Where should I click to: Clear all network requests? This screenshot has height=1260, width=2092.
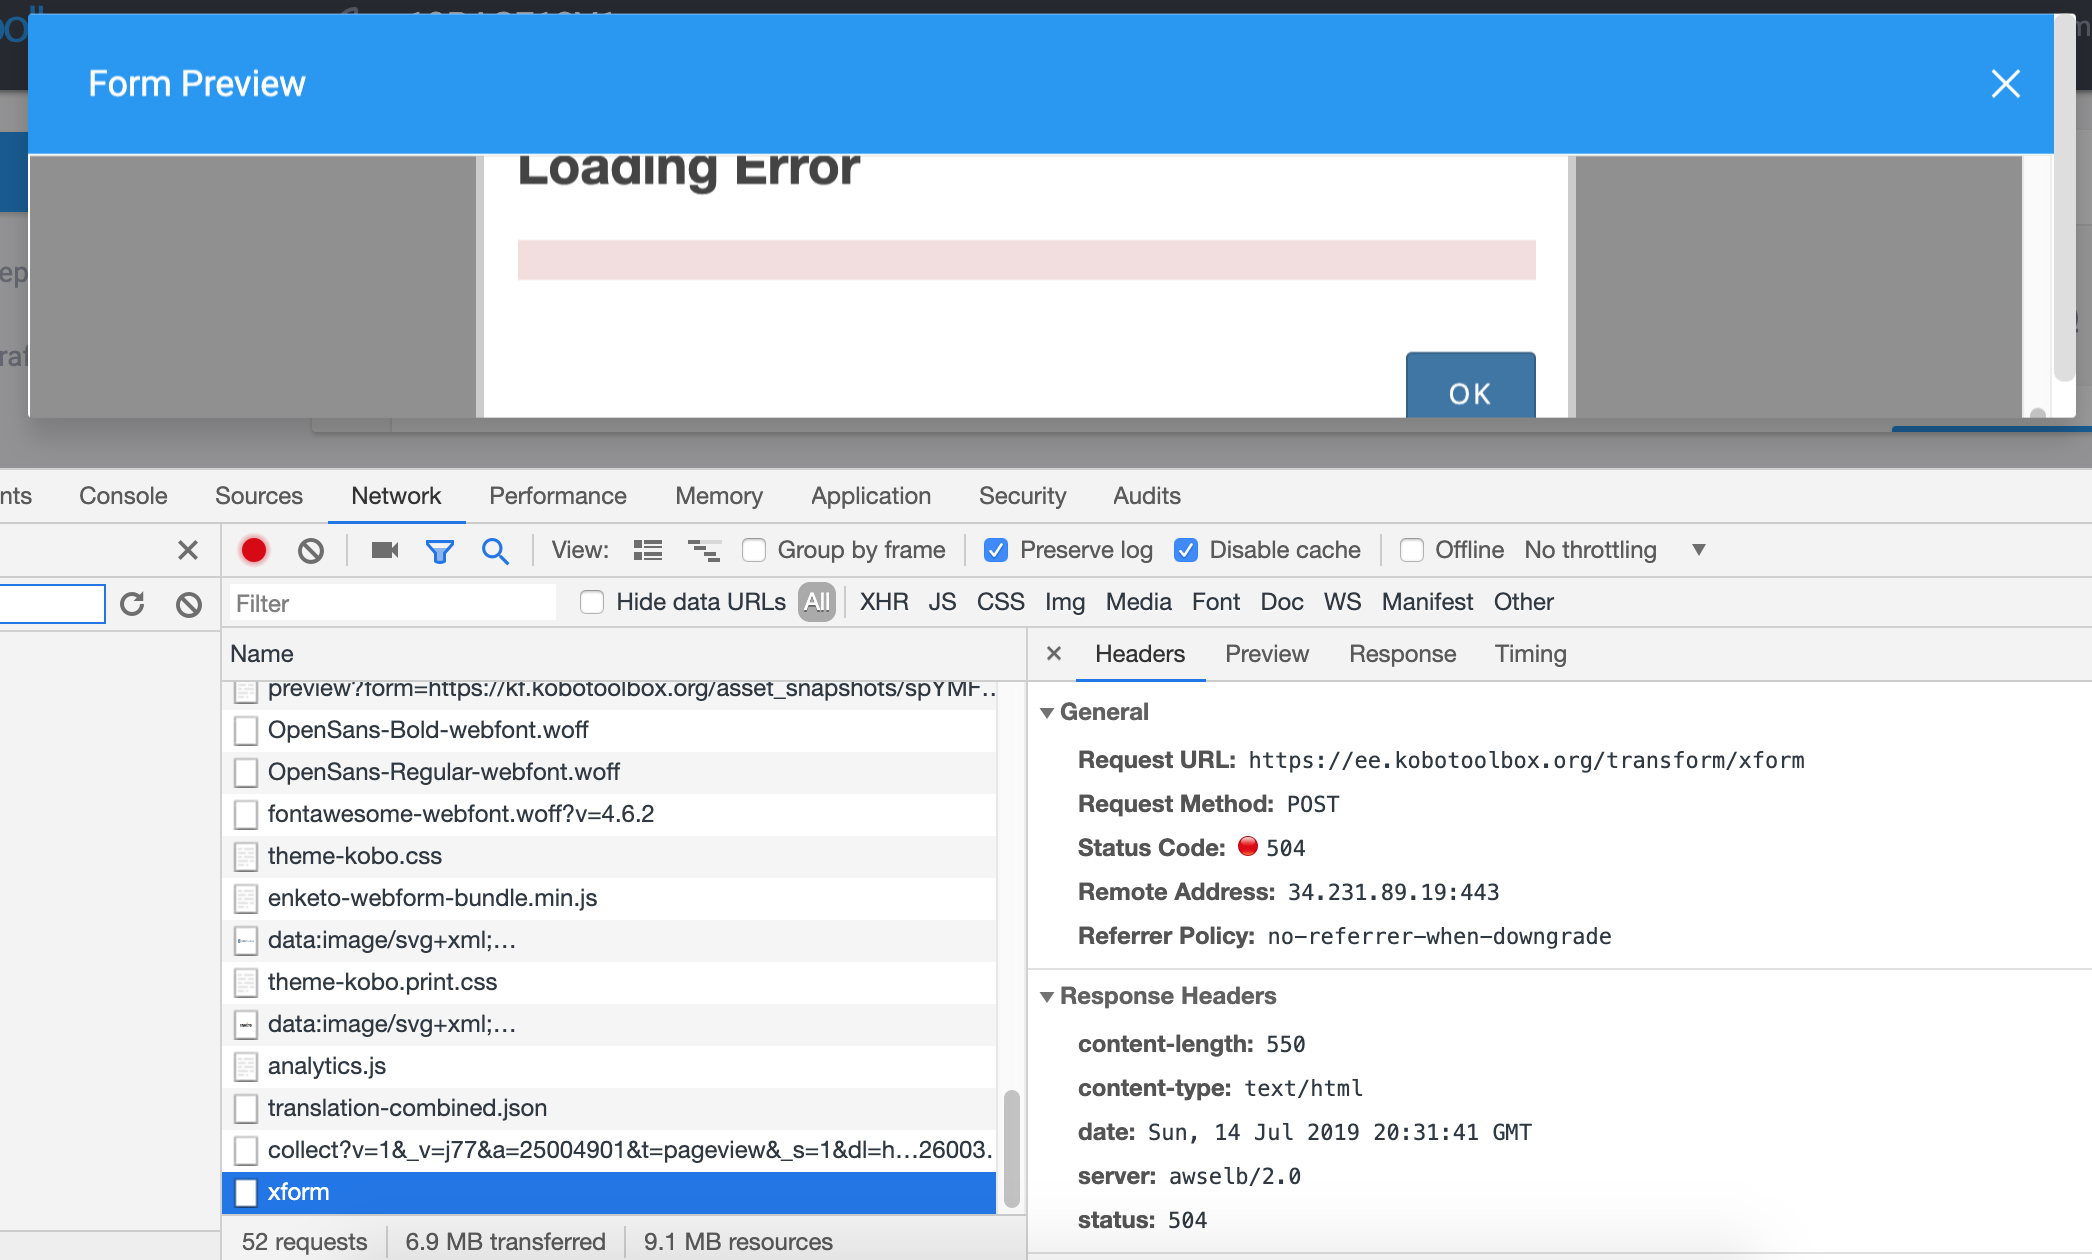tap(311, 550)
